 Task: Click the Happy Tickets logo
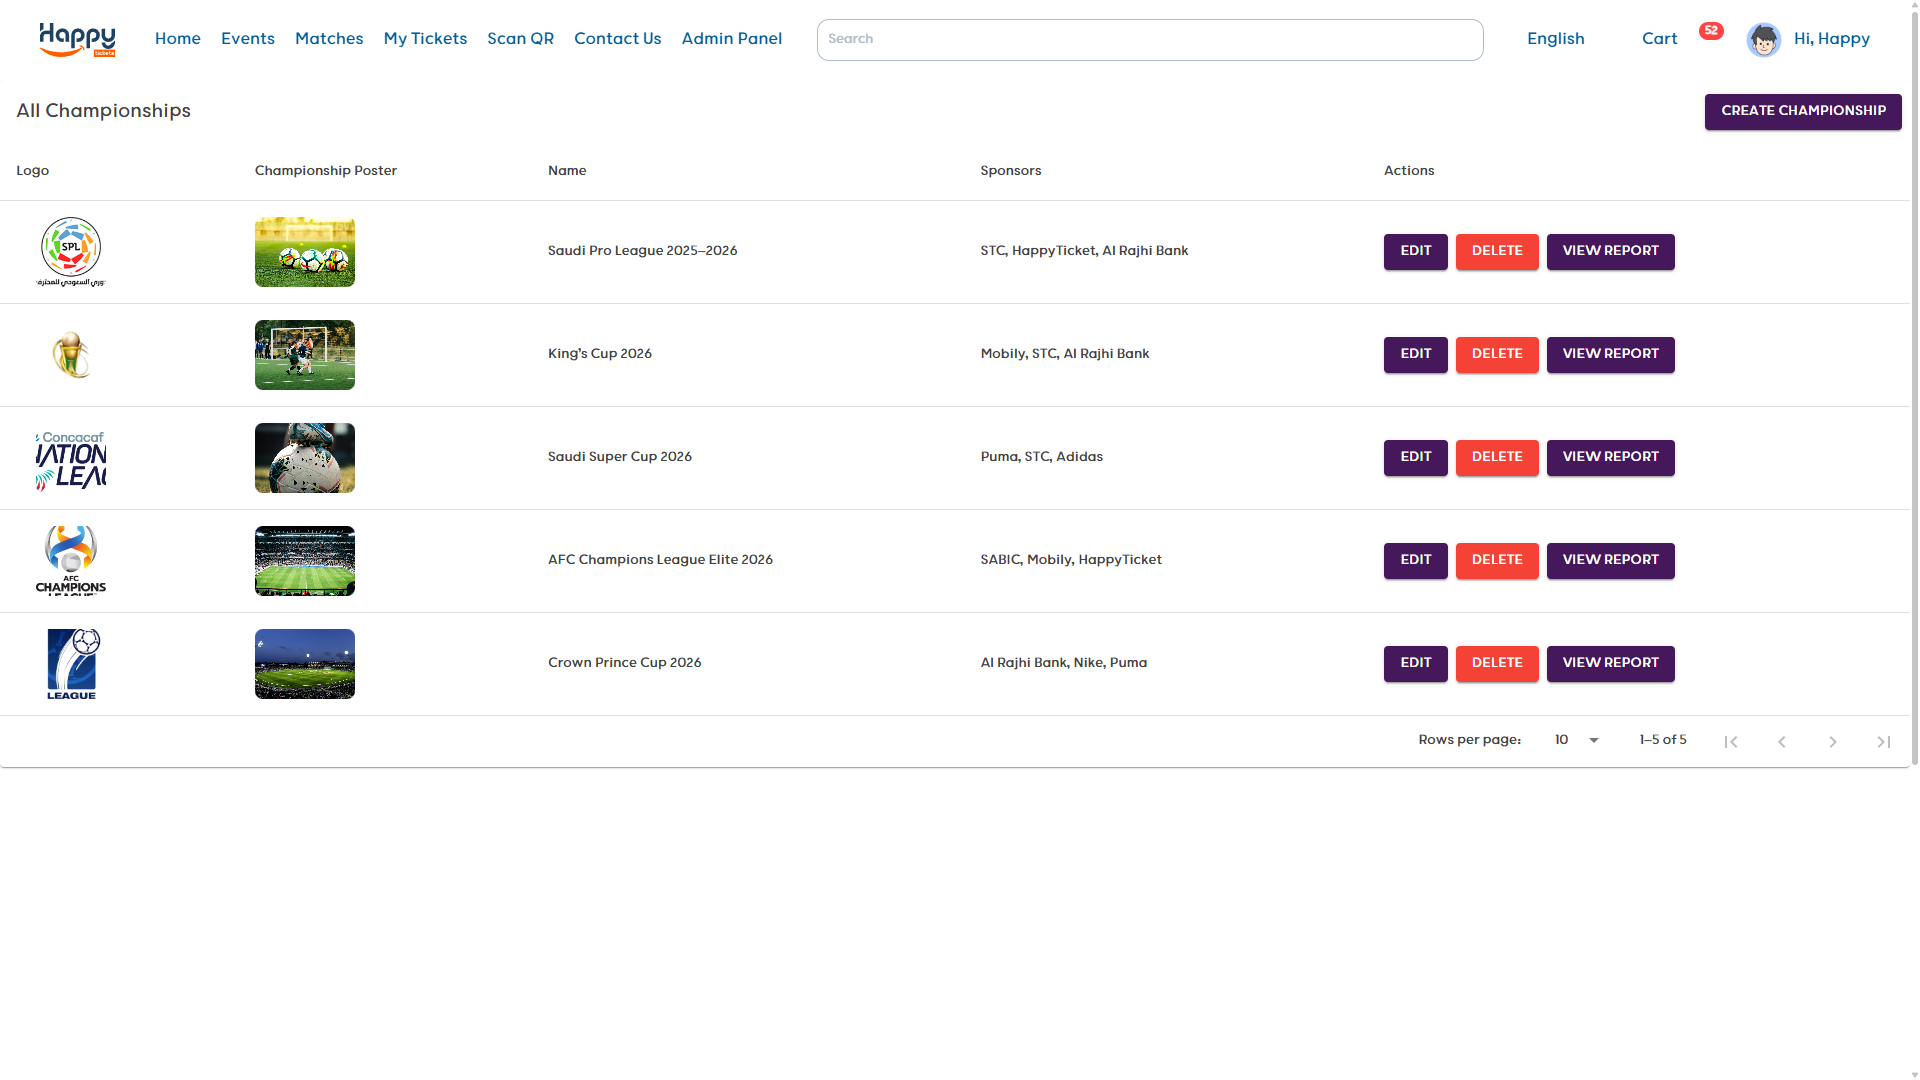tap(77, 39)
